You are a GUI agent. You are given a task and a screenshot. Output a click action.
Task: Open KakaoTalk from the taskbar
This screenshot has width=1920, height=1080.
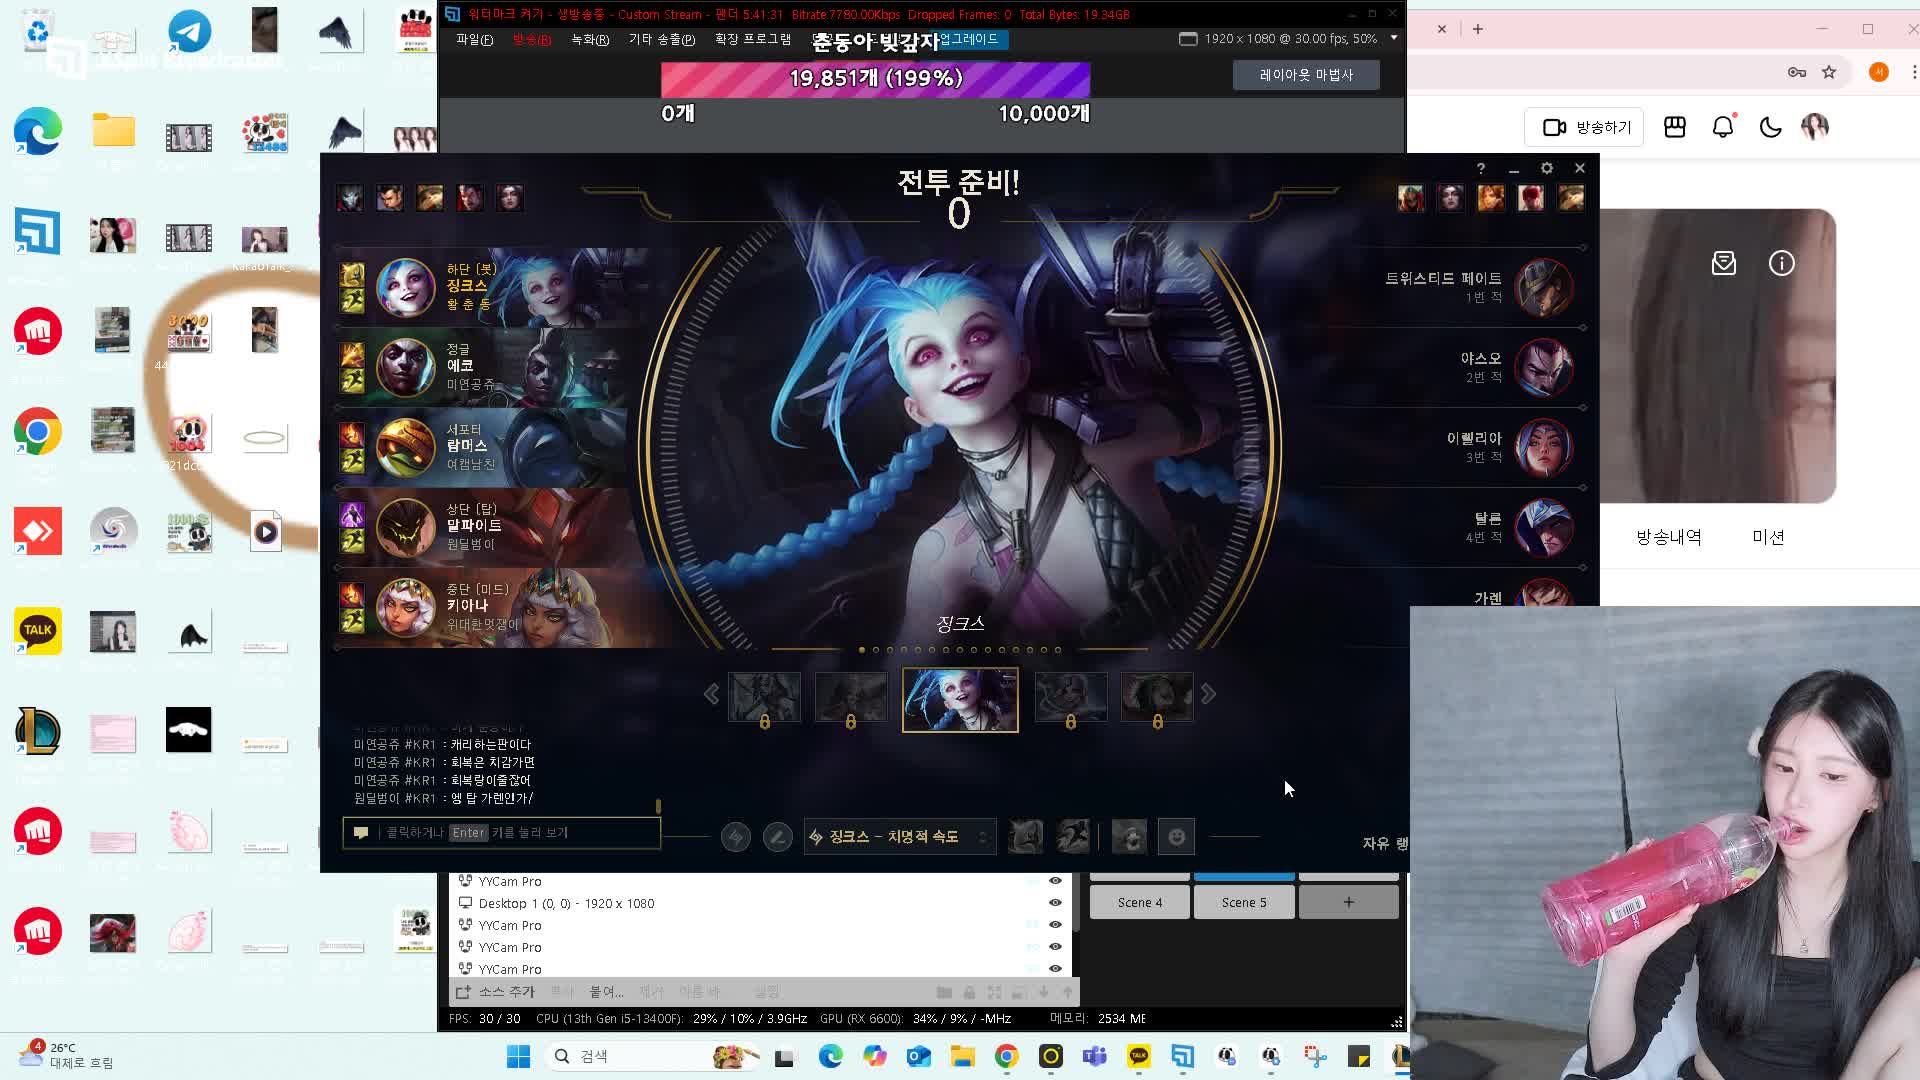click(x=1138, y=1056)
